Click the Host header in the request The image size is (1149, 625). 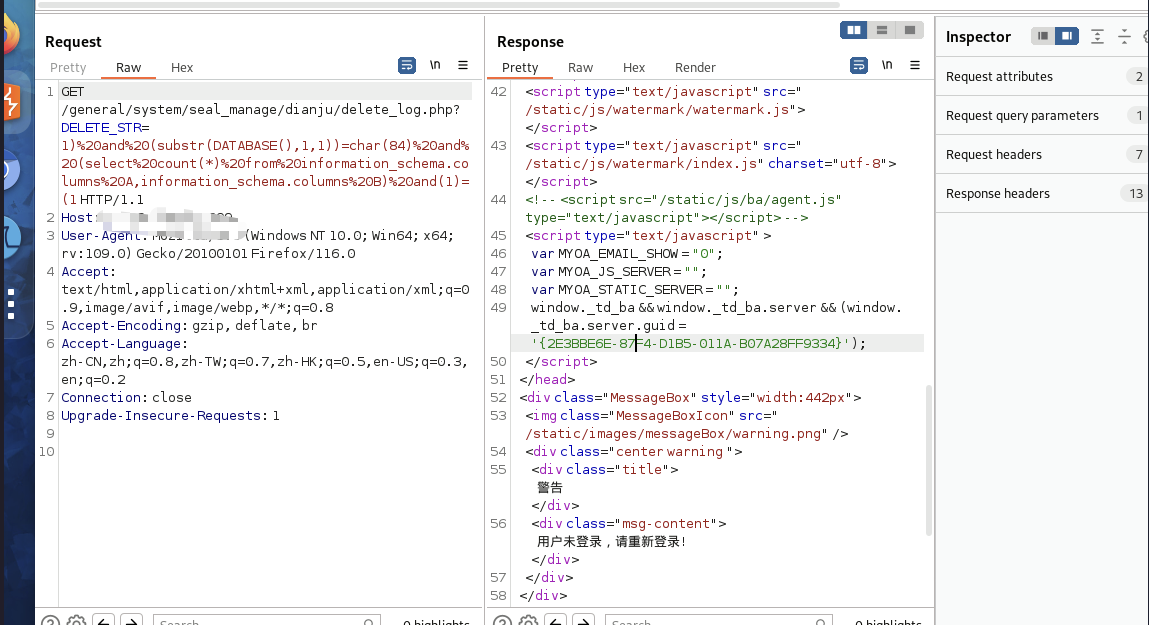pos(76,218)
